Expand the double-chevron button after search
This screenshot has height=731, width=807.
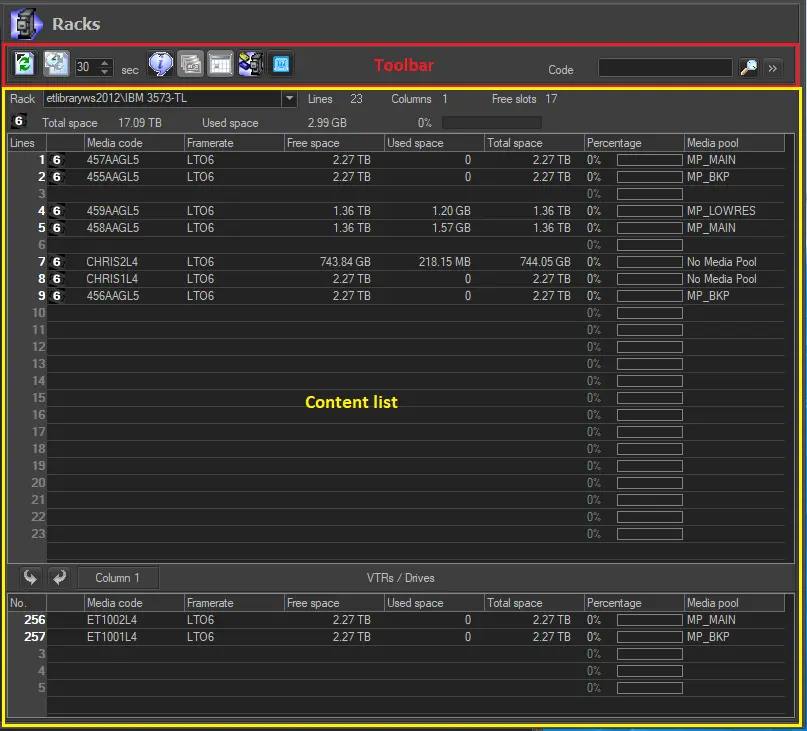pos(773,68)
